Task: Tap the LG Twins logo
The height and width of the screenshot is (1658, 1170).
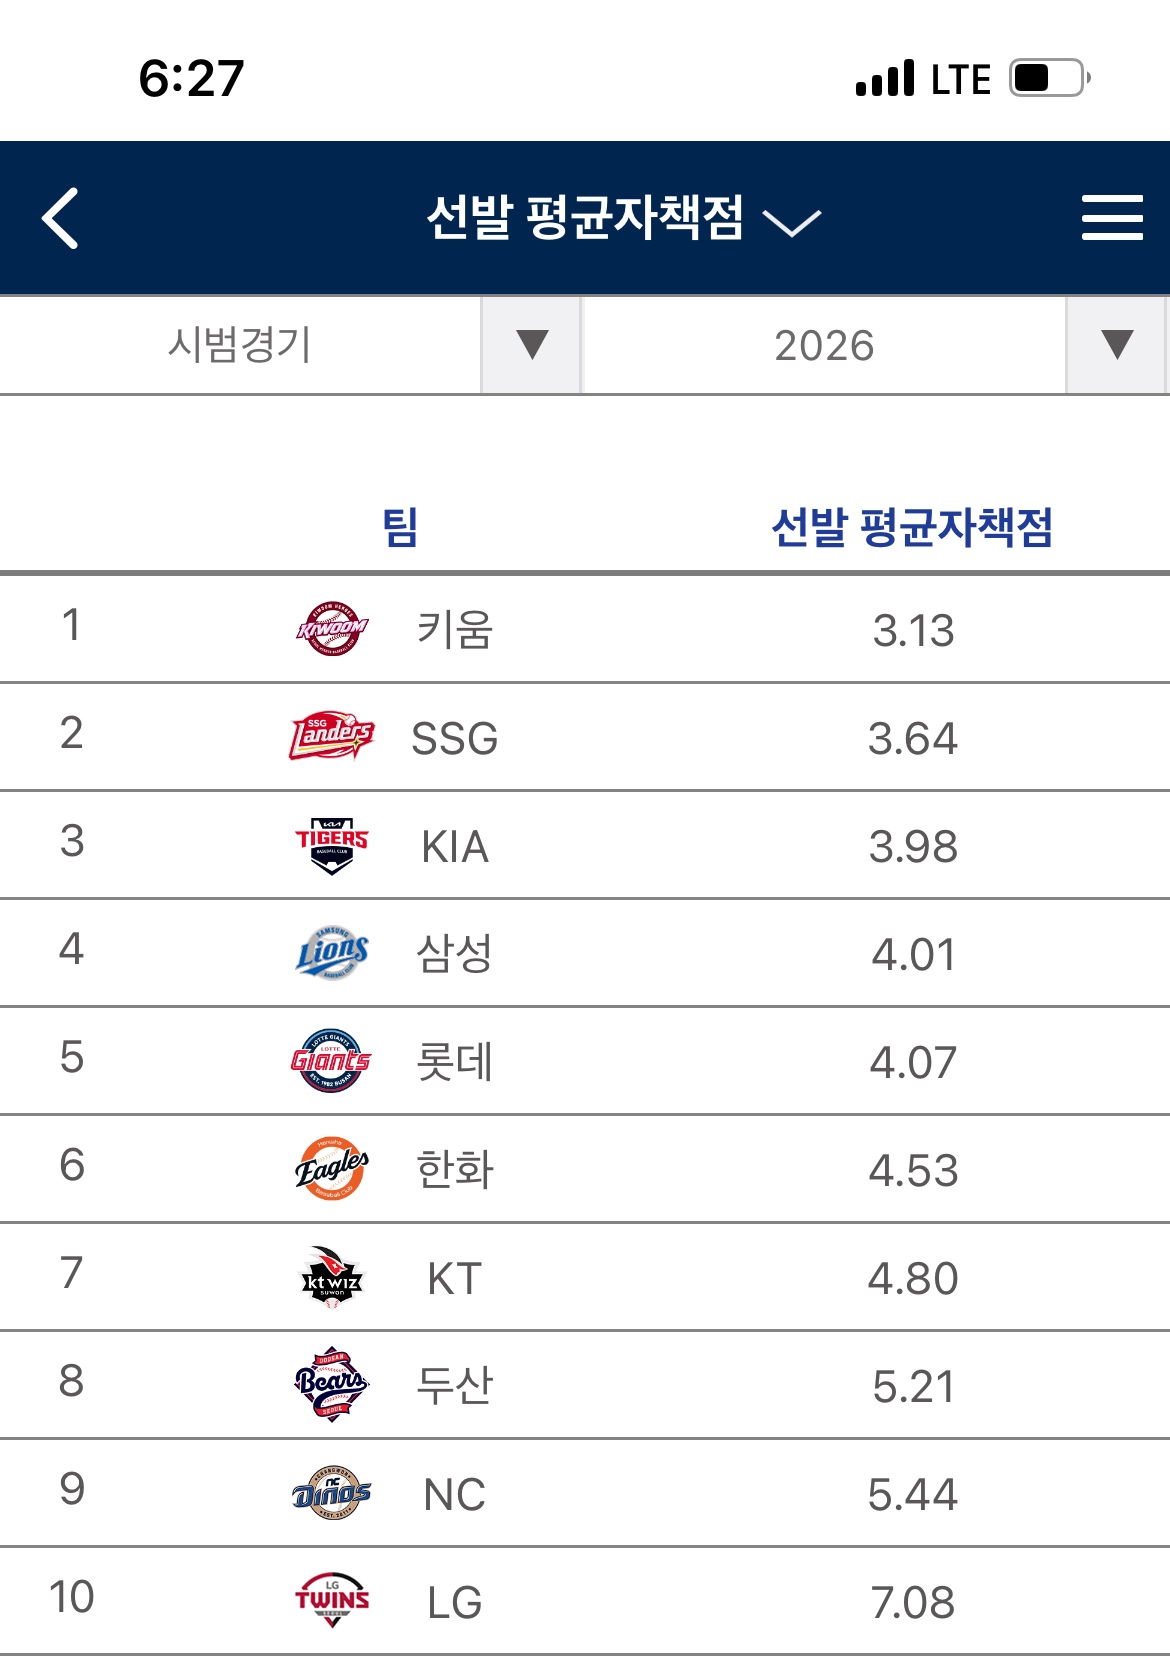Action: pyautogui.click(x=332, y=1601)
